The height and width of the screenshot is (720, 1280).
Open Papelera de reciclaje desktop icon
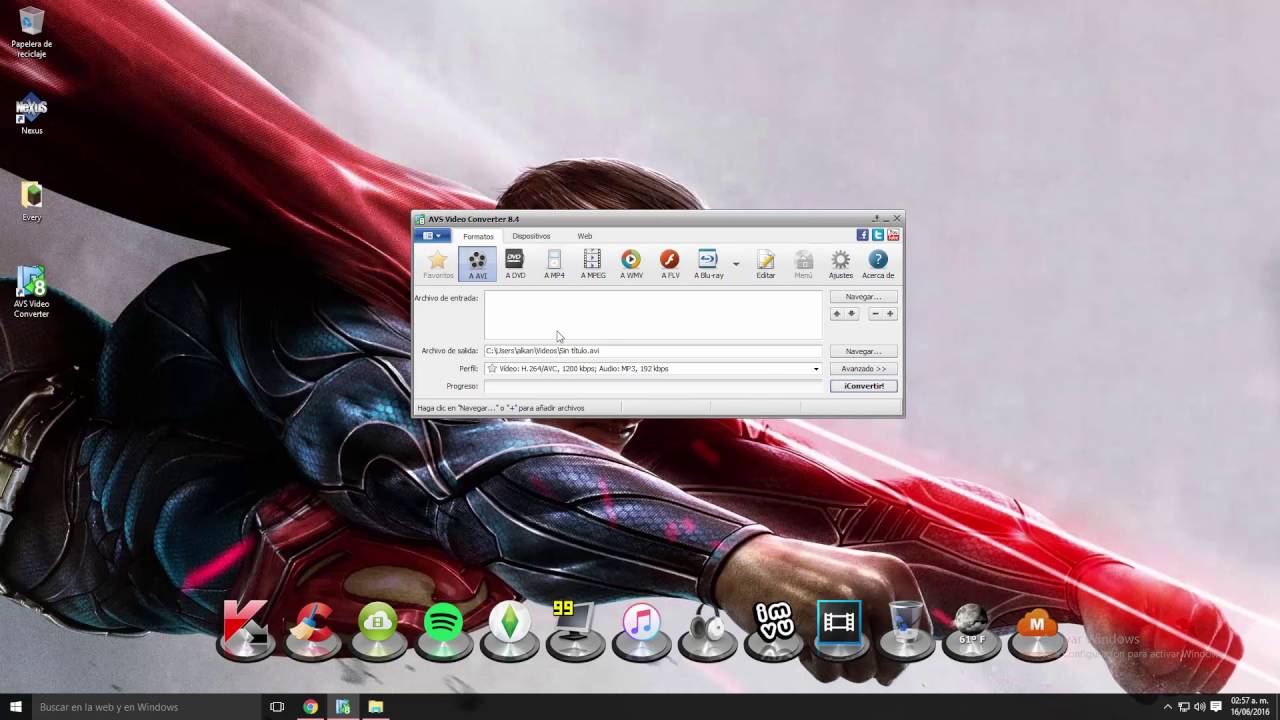(32, 33)
